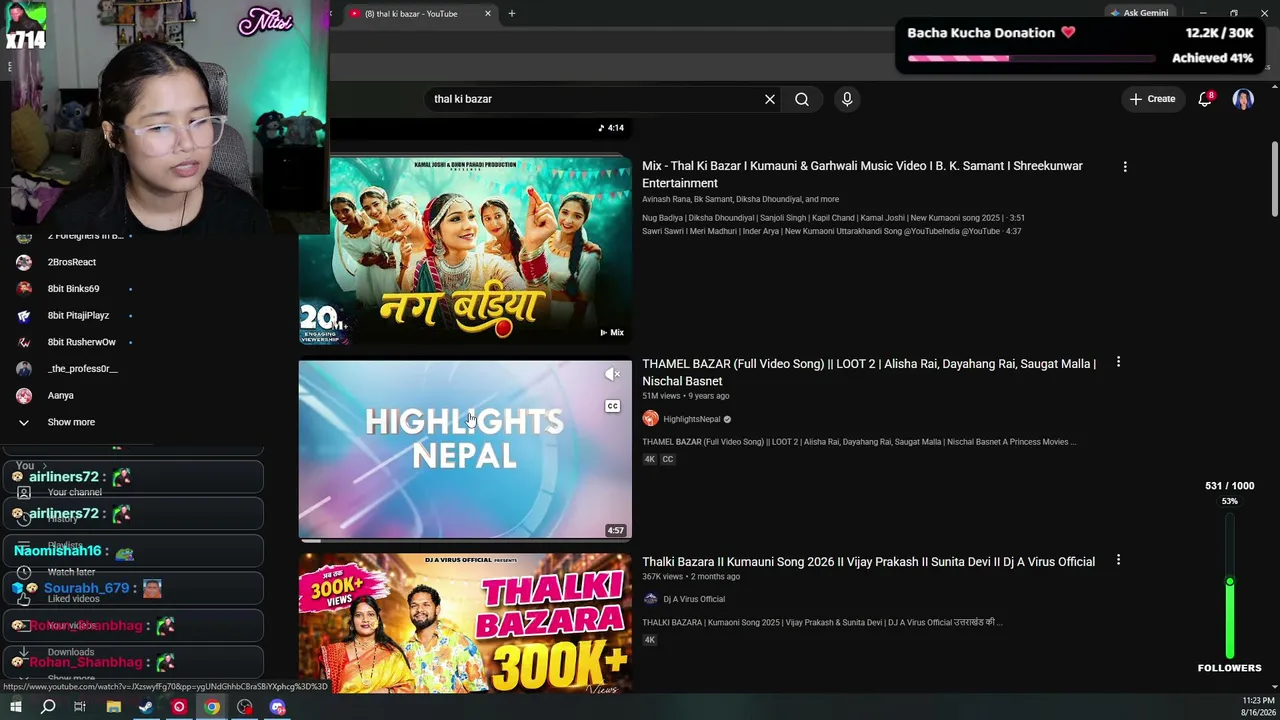The width and height of the screenshot is (1280, 720).
Task: Open File Explorer from taskbar
Action: [x=113, y=707]
